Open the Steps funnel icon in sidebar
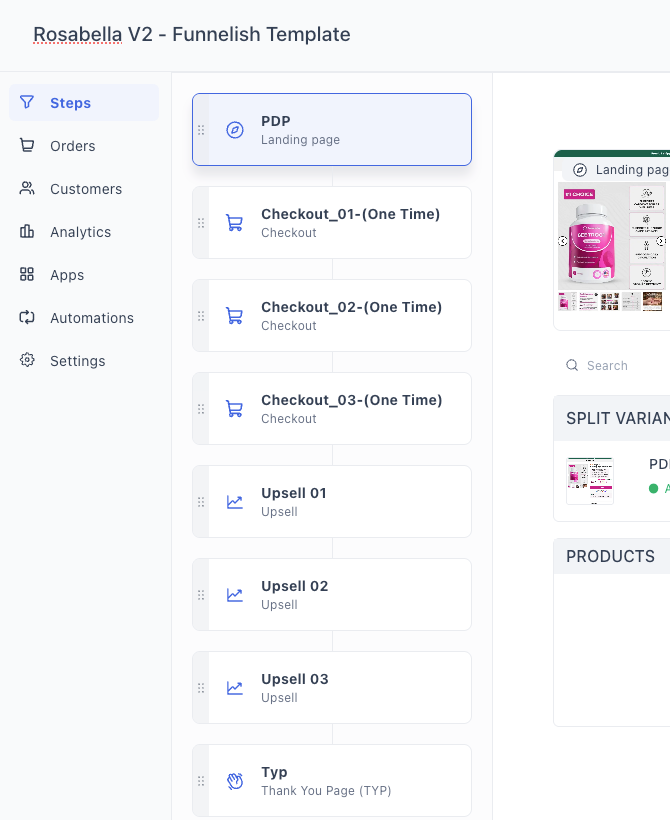Screen dimensions: 670x820 (27, 102)
